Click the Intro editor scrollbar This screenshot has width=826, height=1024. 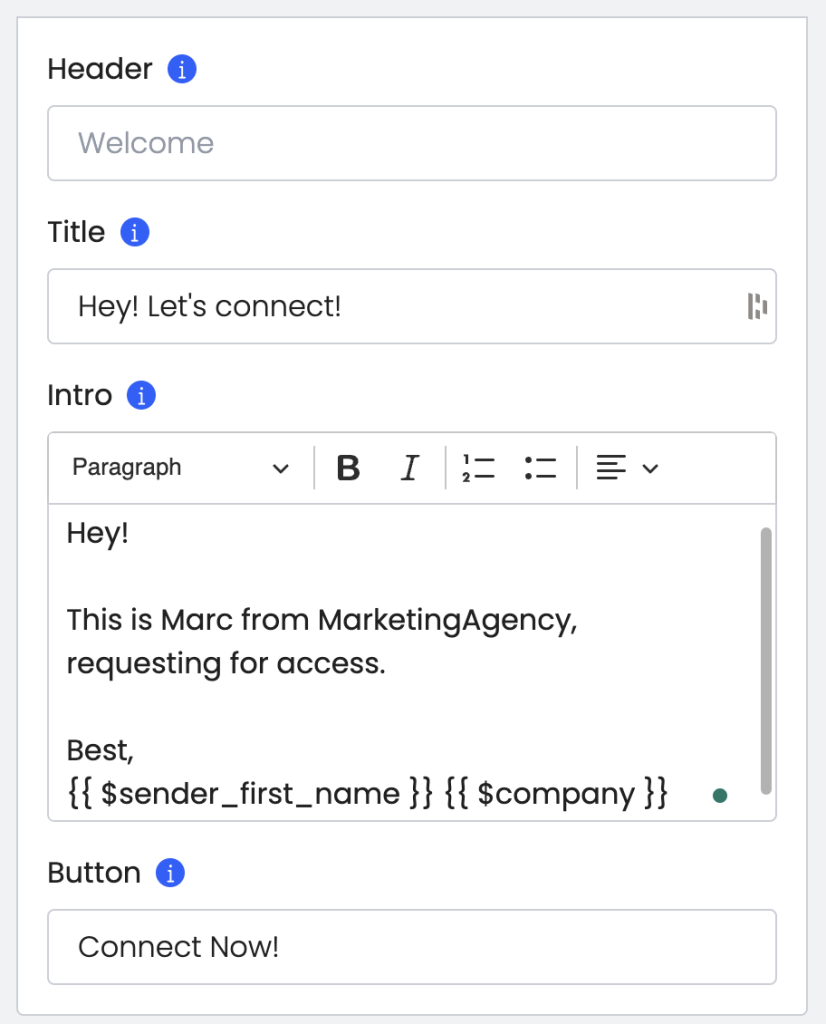click(x=766, y=660)
